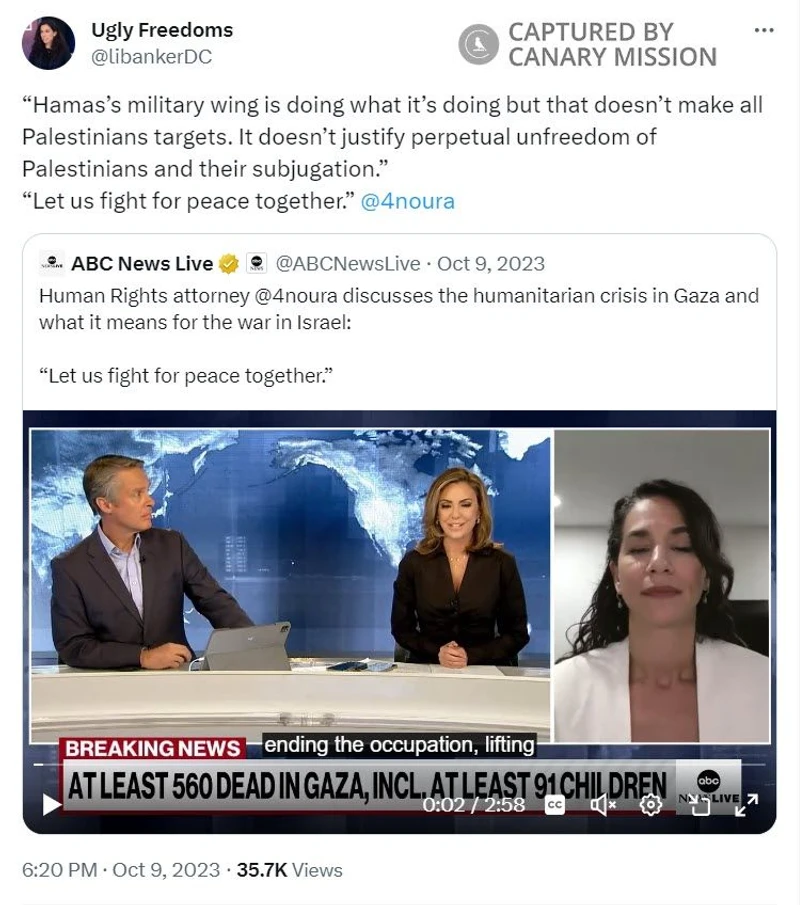The image size is (800, 905).
Task: Unmute the video speaker icon
Action: click(603, 805)
